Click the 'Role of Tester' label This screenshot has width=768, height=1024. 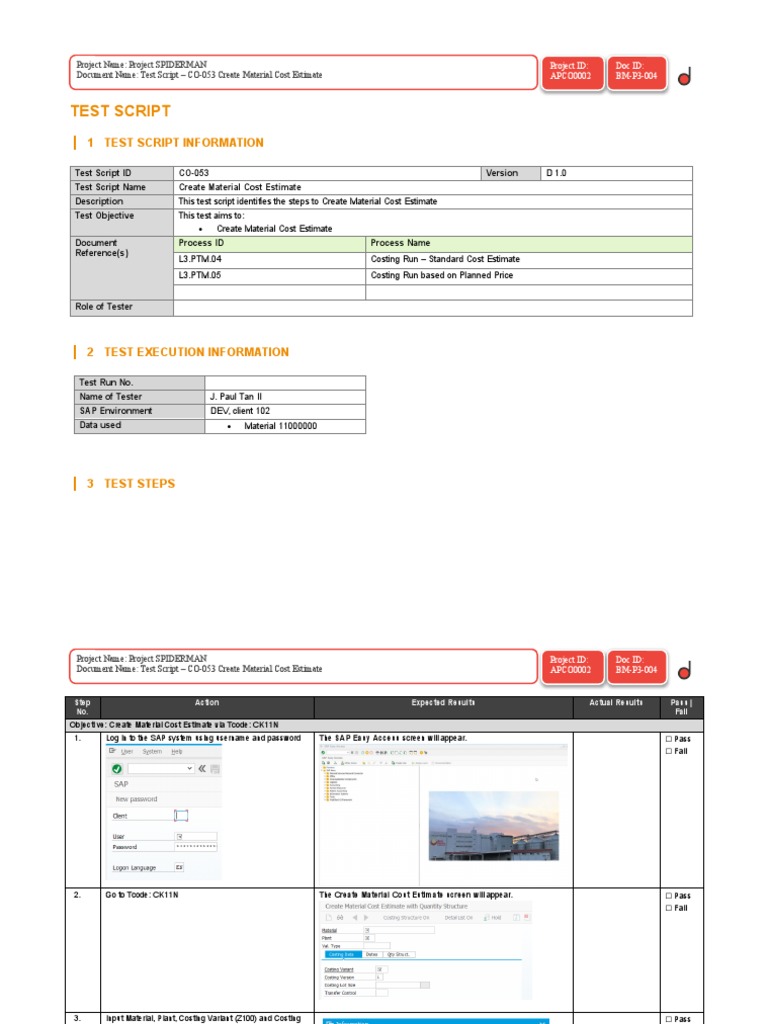pyautogui.click(x=104, y=306)
